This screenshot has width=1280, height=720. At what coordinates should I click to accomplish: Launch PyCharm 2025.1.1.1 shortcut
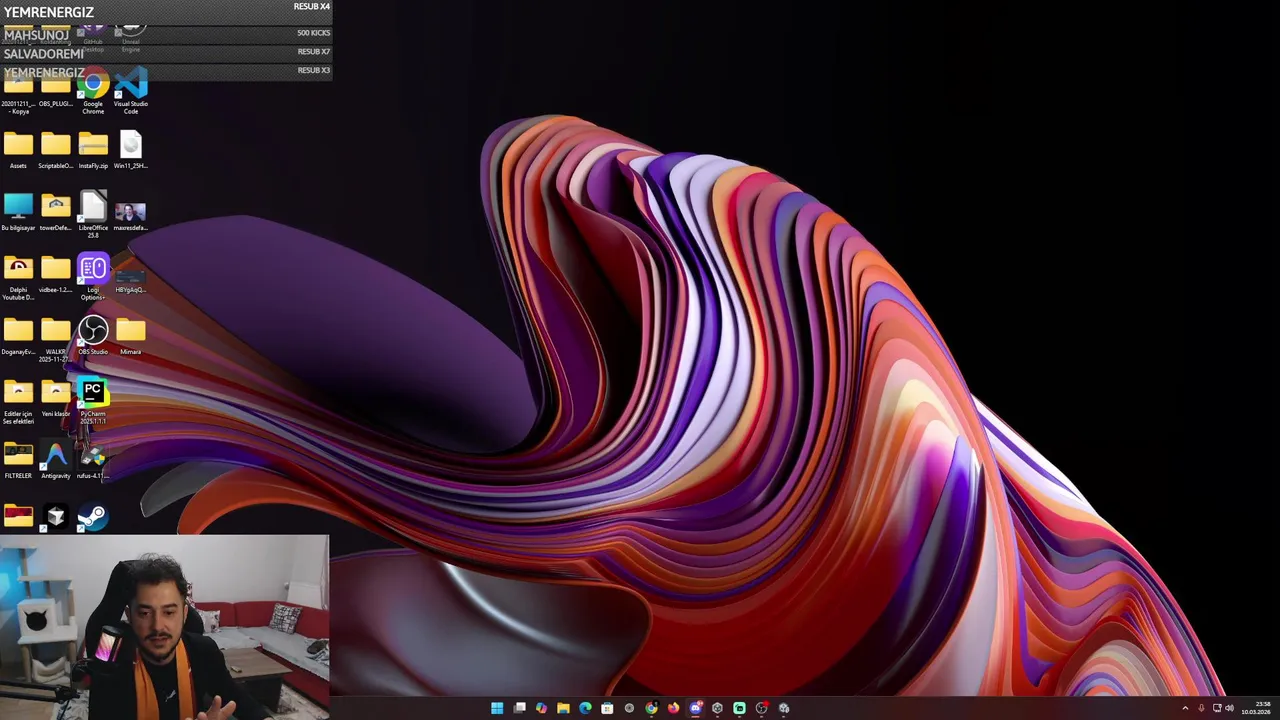coord(93,401)
